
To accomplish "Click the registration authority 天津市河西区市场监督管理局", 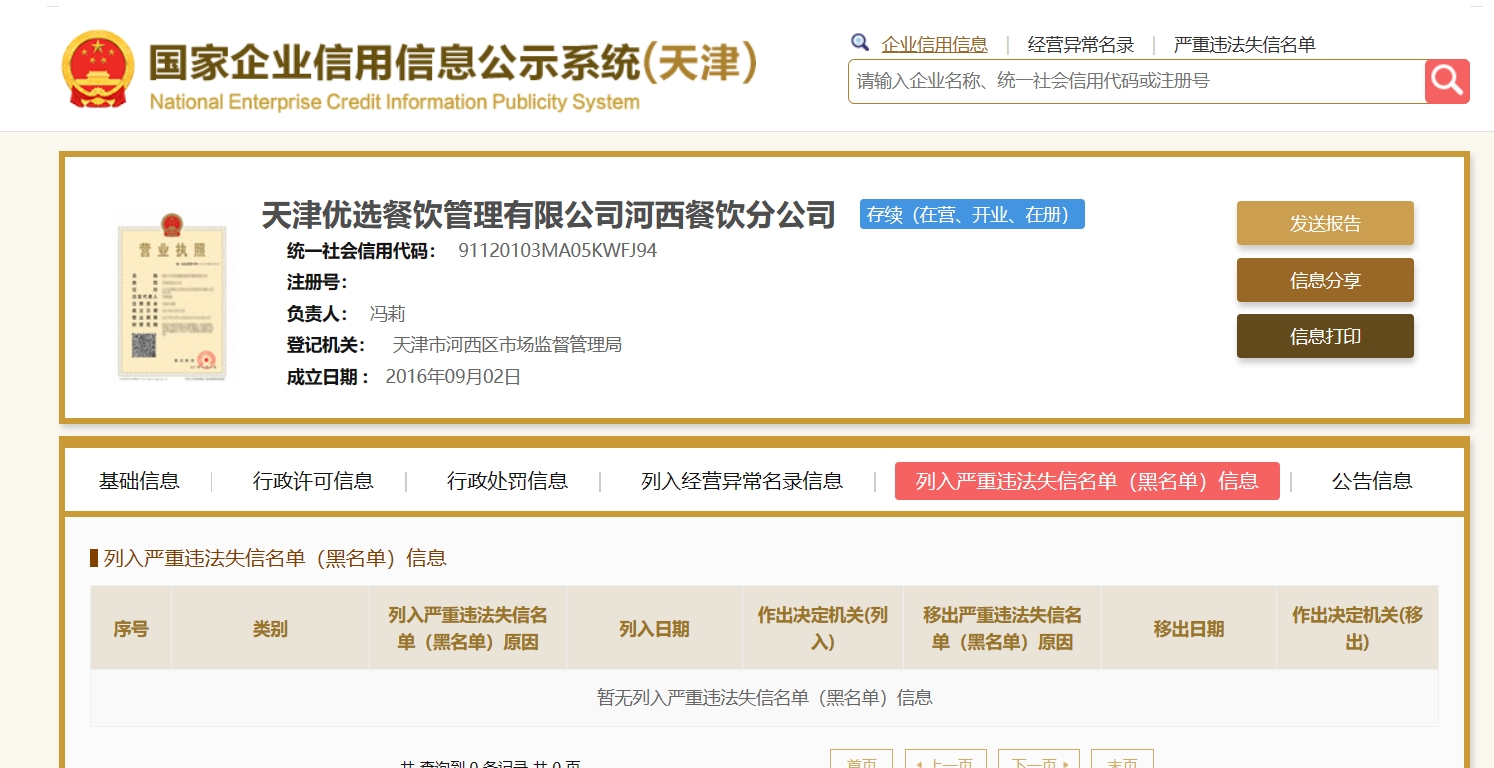I will click(x=507, y=345).
